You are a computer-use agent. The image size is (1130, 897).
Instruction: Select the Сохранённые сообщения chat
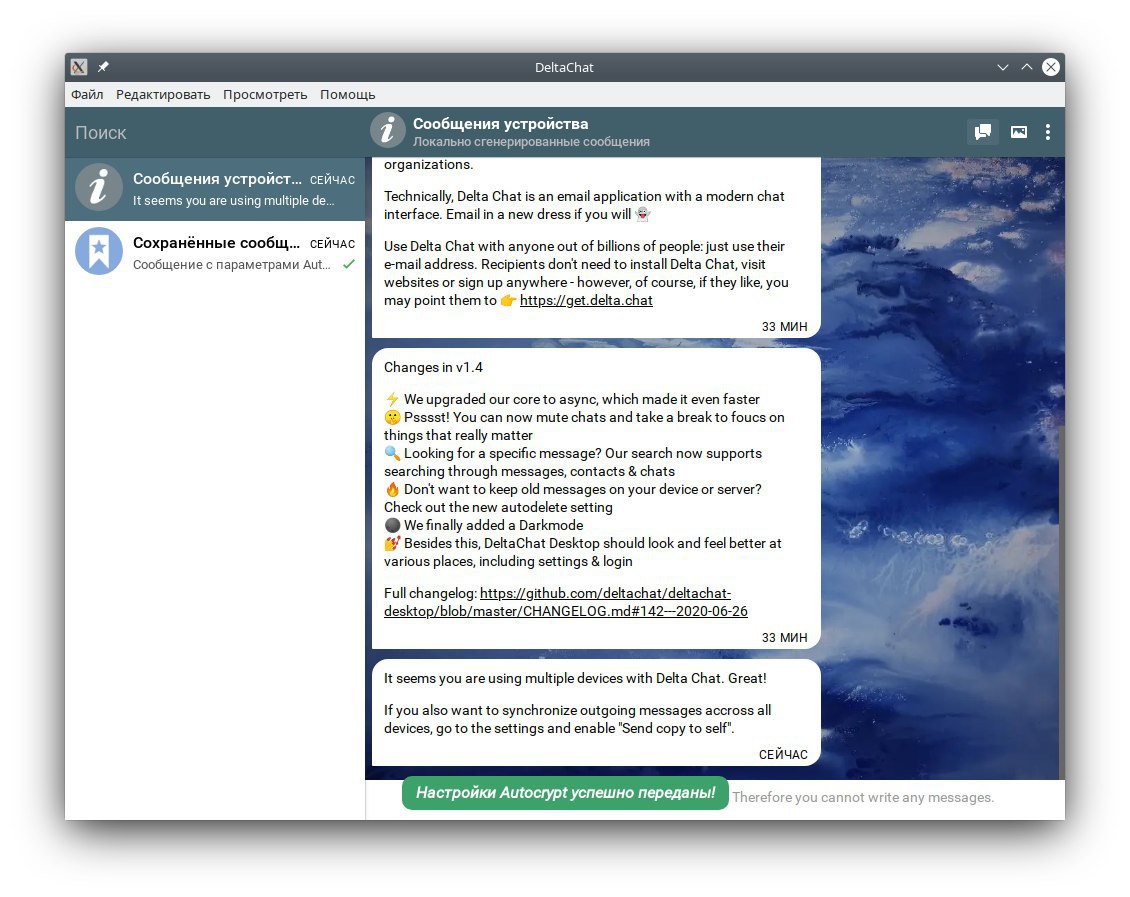point(215,252)
